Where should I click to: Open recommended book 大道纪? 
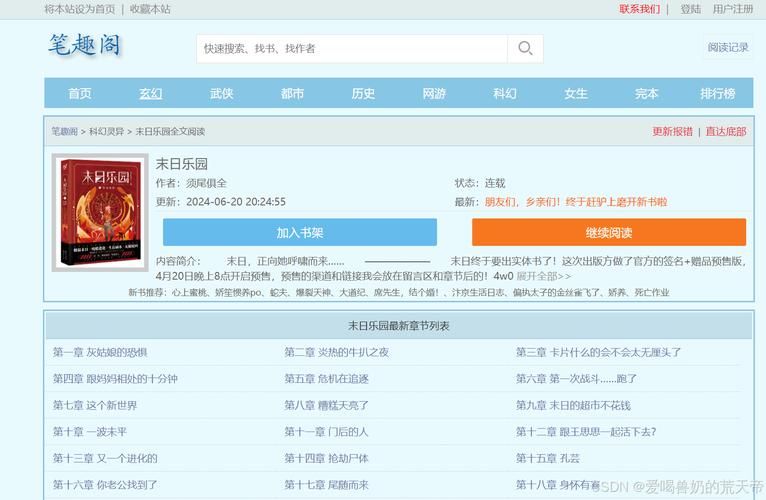pos(353,293)
